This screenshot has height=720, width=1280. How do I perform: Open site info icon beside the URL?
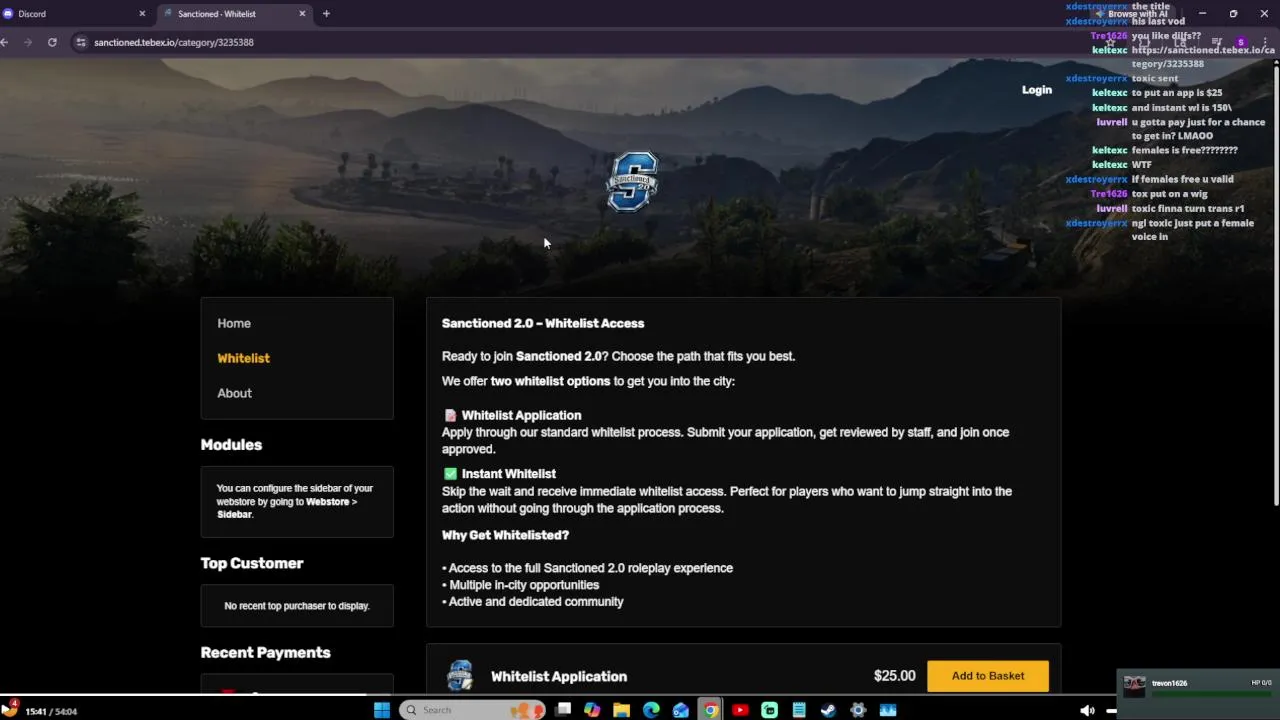(x=80, y=42)
